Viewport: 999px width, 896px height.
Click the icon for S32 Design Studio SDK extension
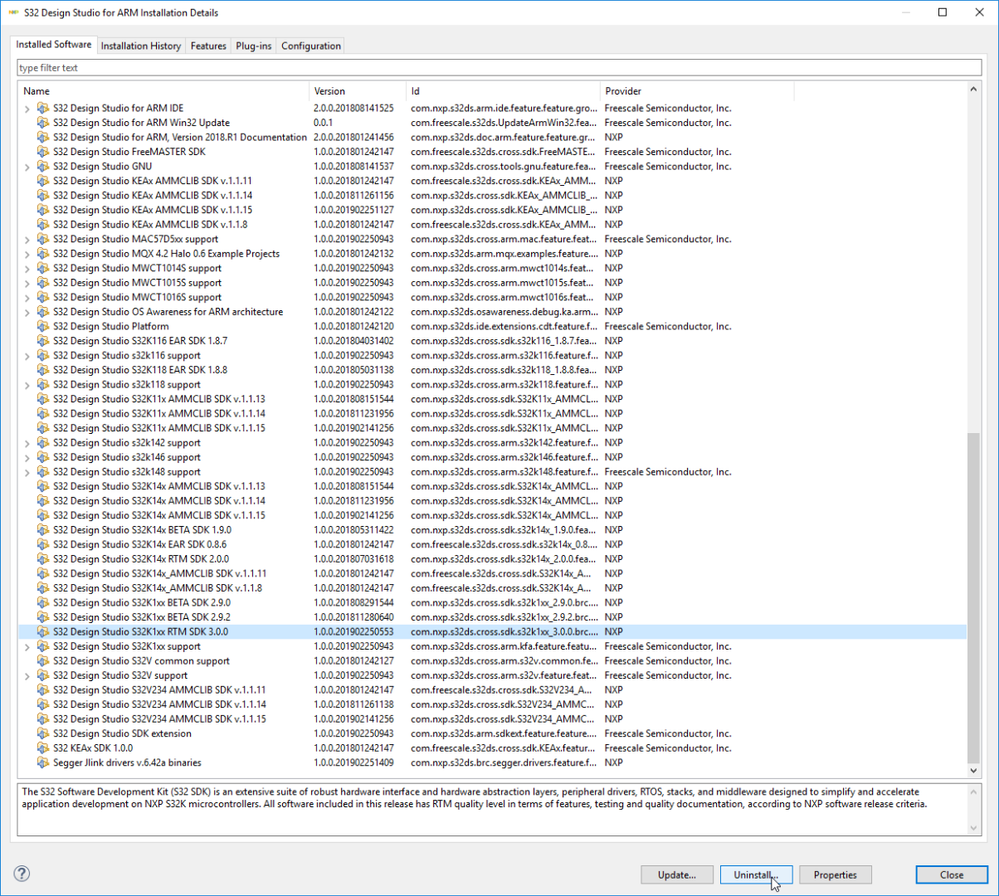pyautogui.click(x=43, y=733)
